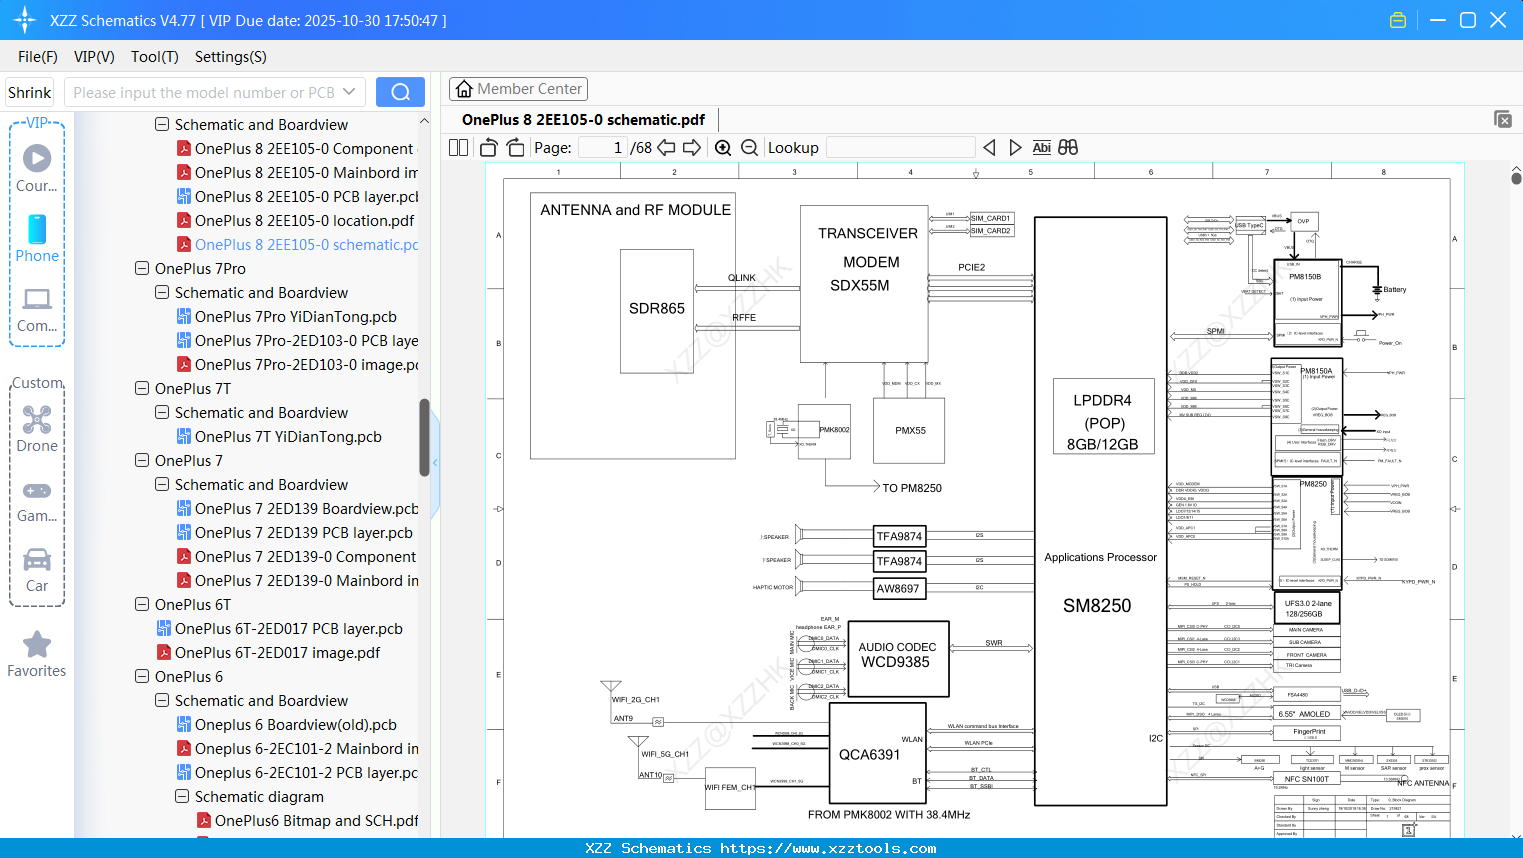
Task: Toggle whole-word matching with the Abi icon
Action: pos(1042,147)
